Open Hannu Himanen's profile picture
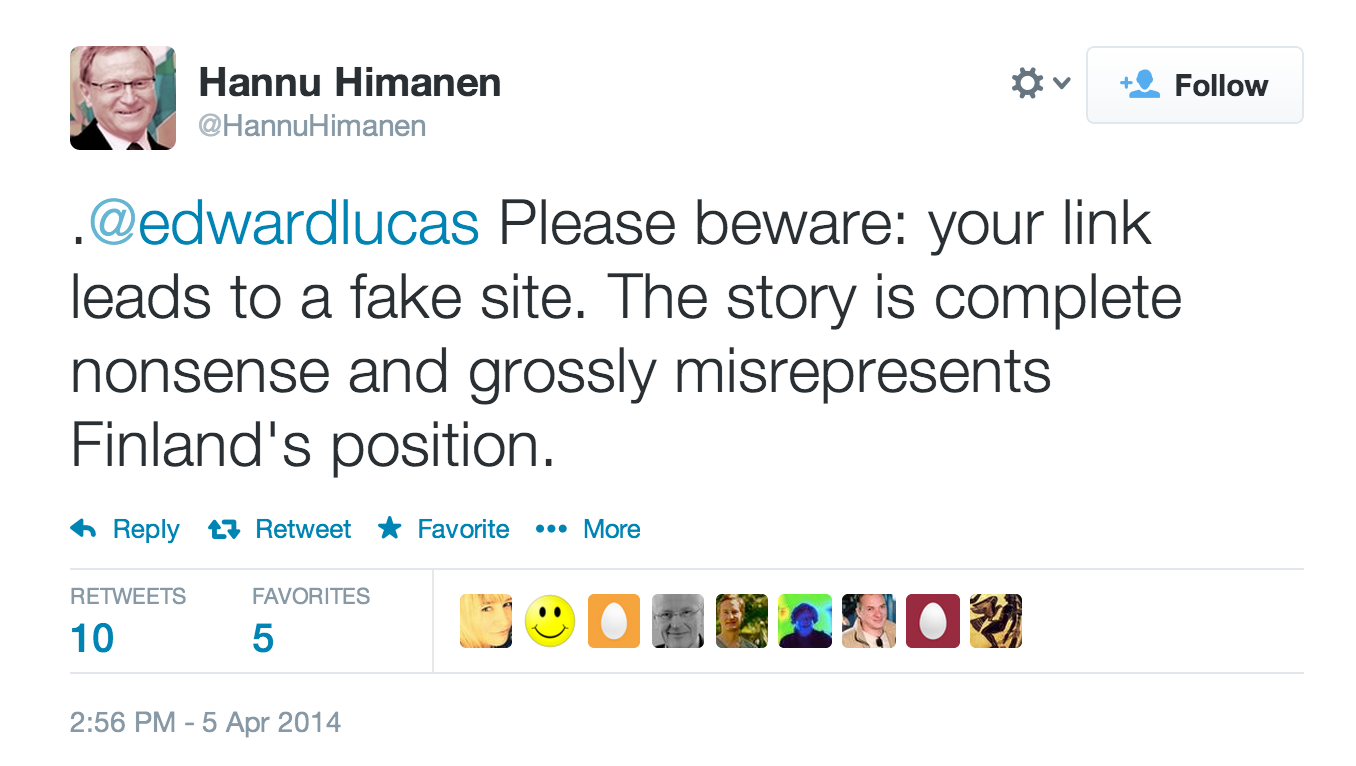The height and width of the screenshot is (766, 1356). coord(123,98)
